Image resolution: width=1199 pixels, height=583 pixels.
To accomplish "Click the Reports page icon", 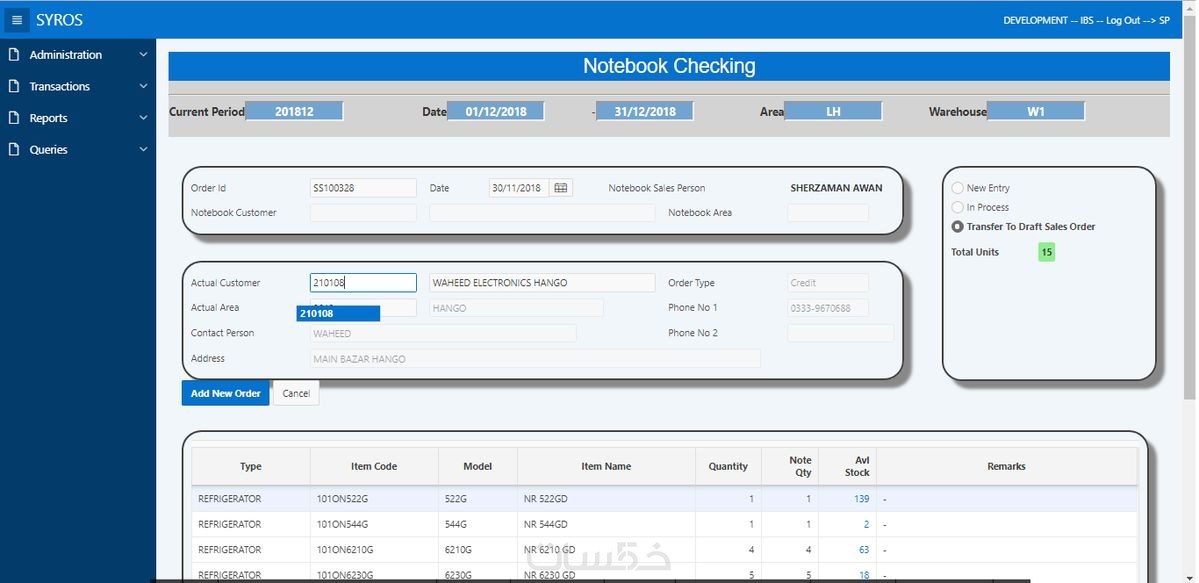I will pyautogui.click(x=14, y=118).
